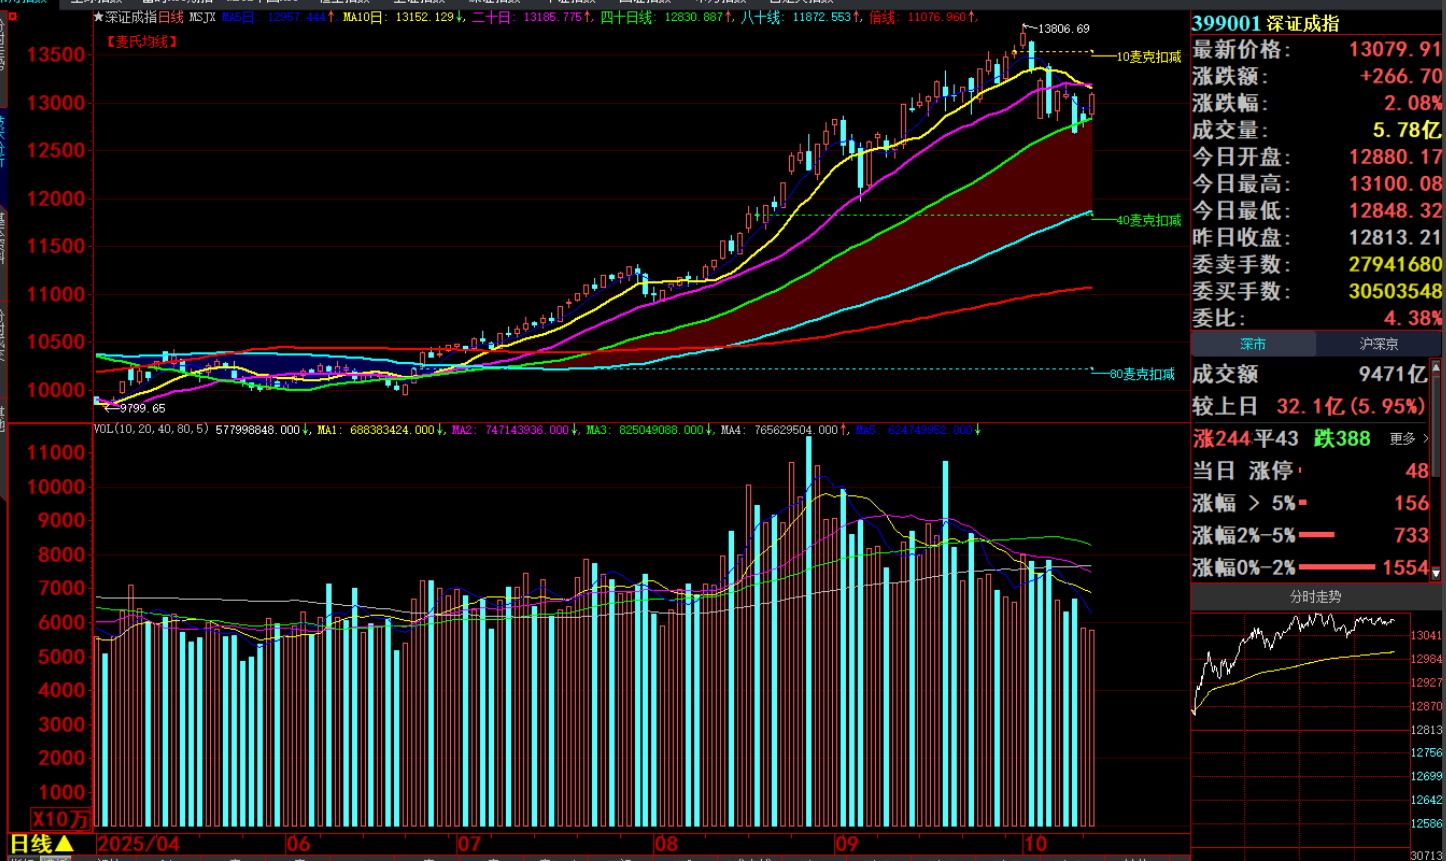The width and height of the screenshot is (1446, 861).
Task: Click the star icon before 深证成指
Action: click(98, 17)
